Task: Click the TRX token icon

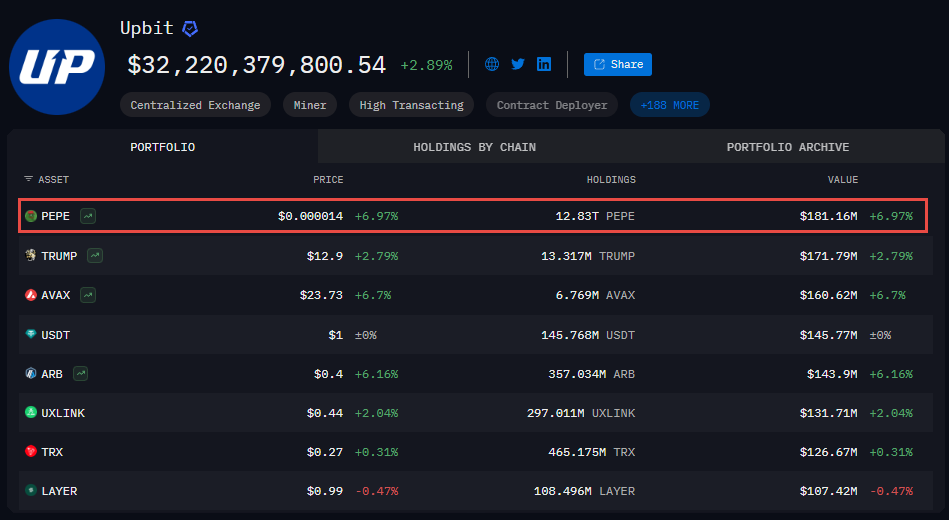Action: (x=31, y=452)
